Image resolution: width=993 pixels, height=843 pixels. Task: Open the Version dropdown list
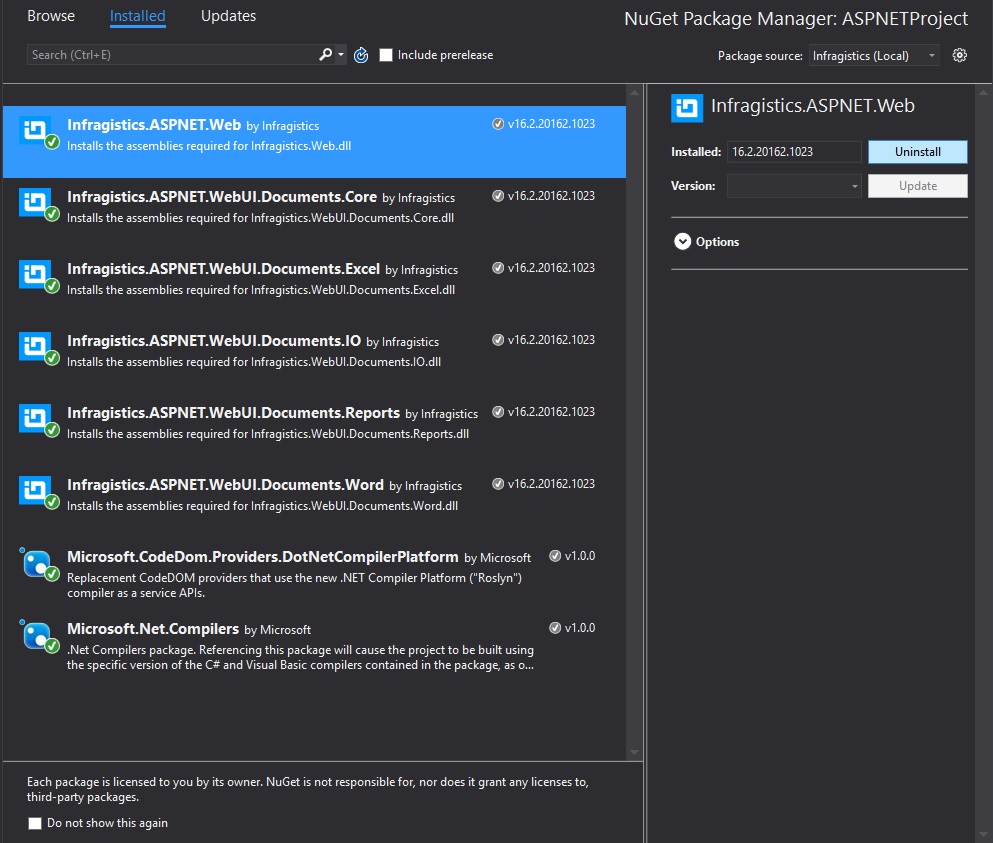coord(794,186)
